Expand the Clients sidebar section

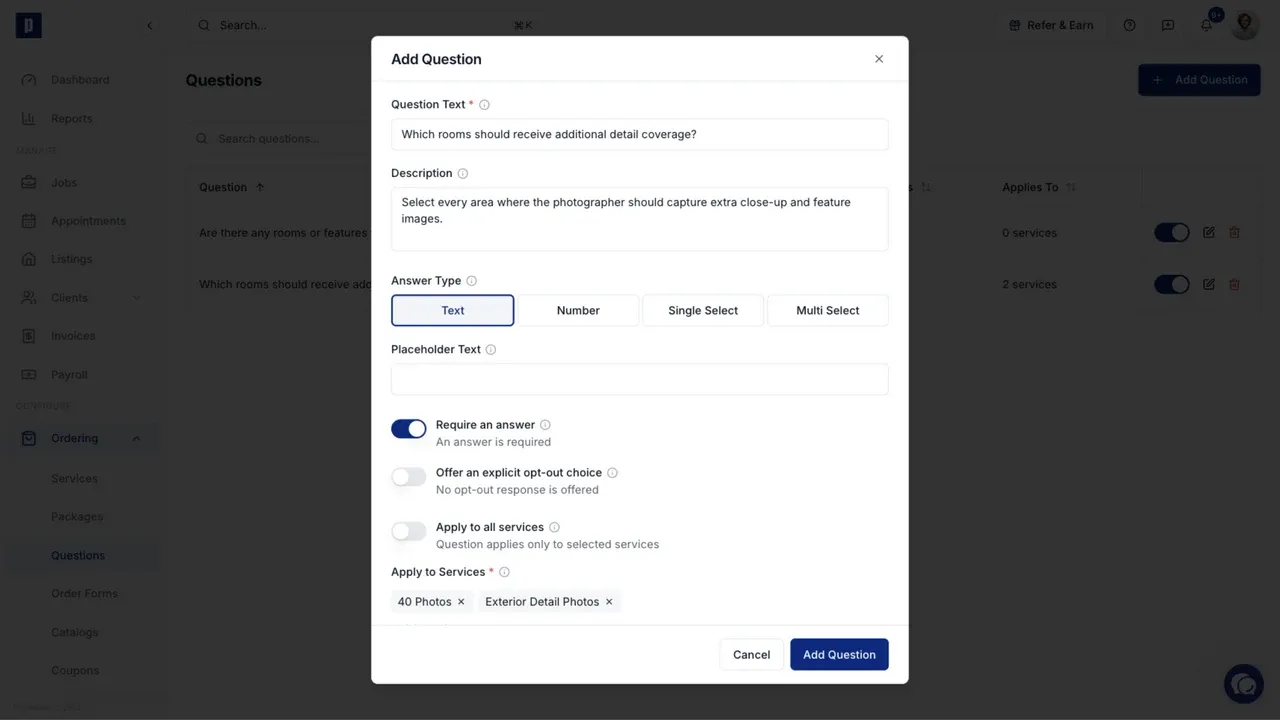137,298
